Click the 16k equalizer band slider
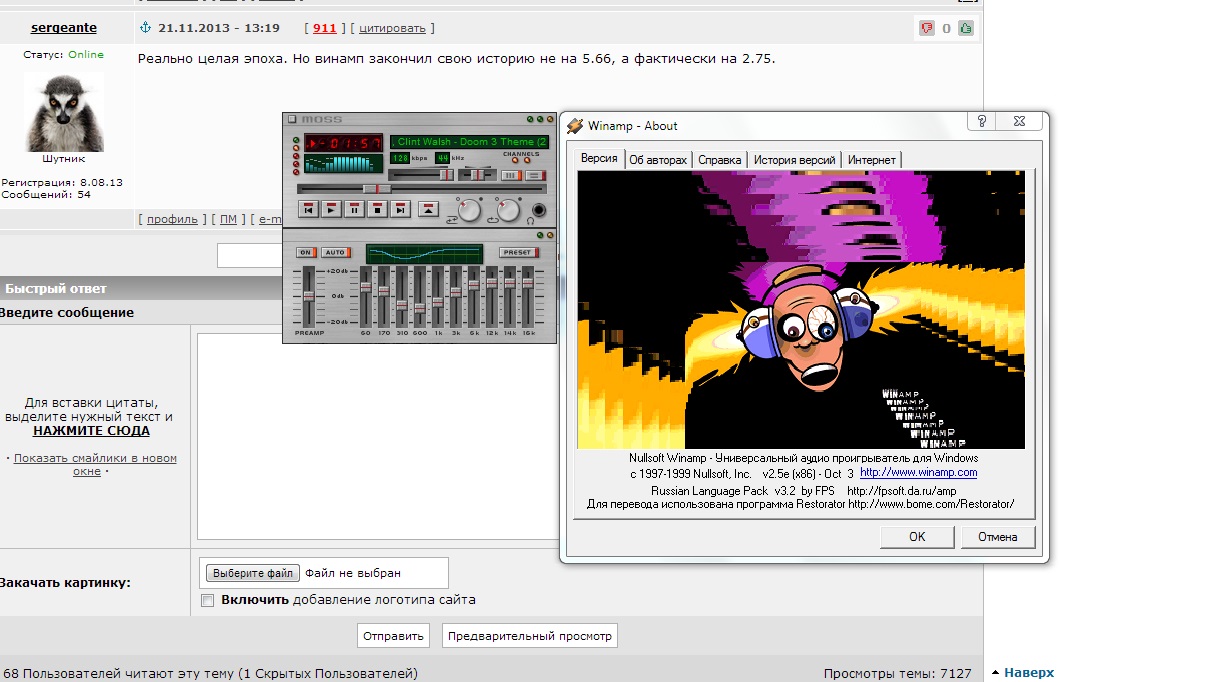Screen dimensions: 1218x682 [528, 297]
